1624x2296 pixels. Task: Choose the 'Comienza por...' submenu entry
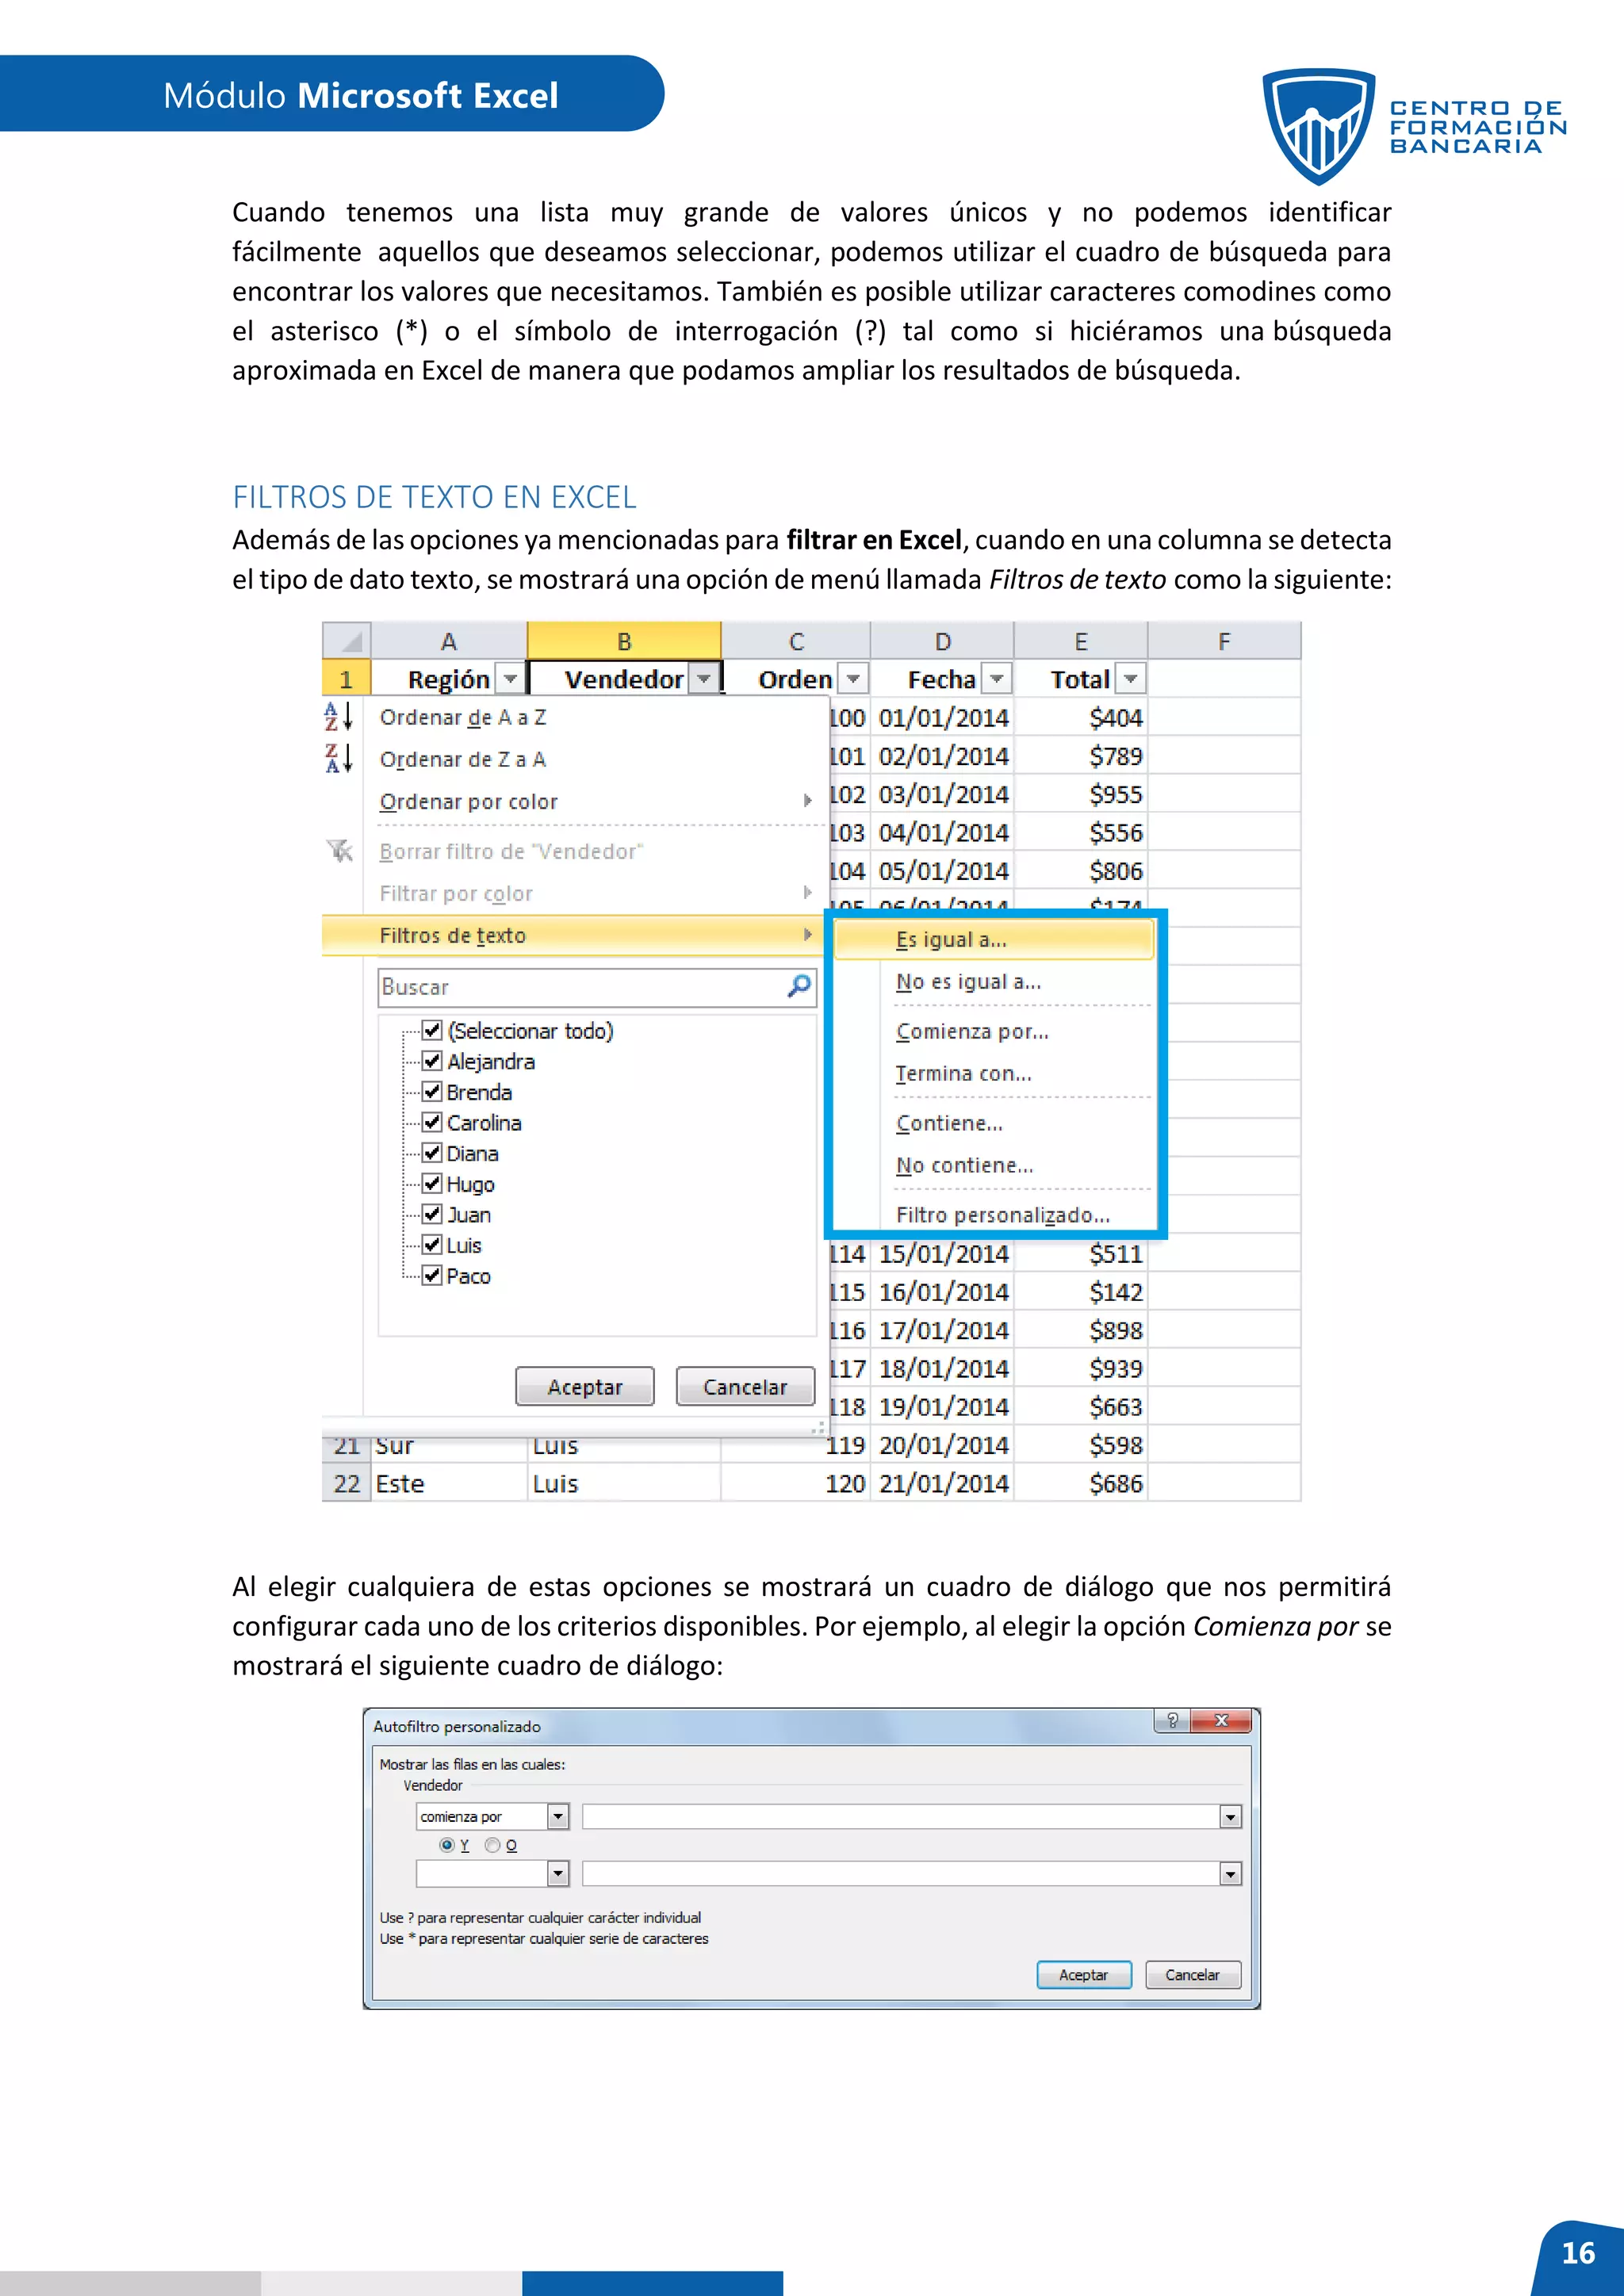[971, 1031]
